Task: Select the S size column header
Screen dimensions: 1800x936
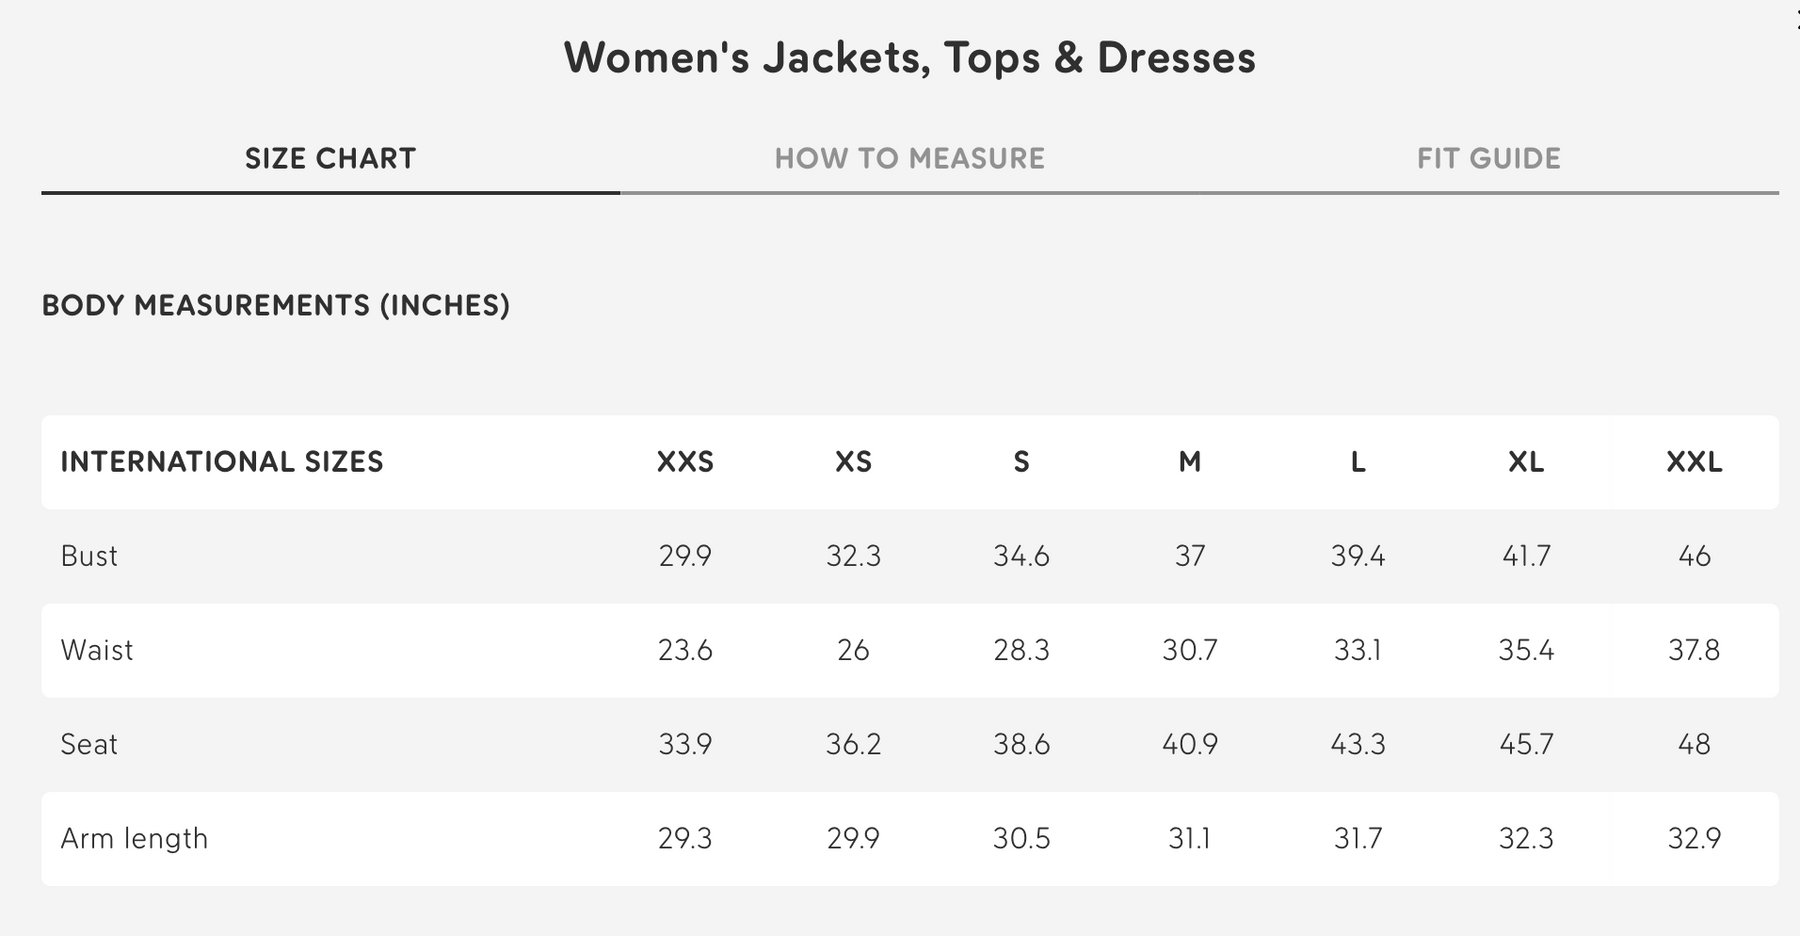Action: 1021,462
